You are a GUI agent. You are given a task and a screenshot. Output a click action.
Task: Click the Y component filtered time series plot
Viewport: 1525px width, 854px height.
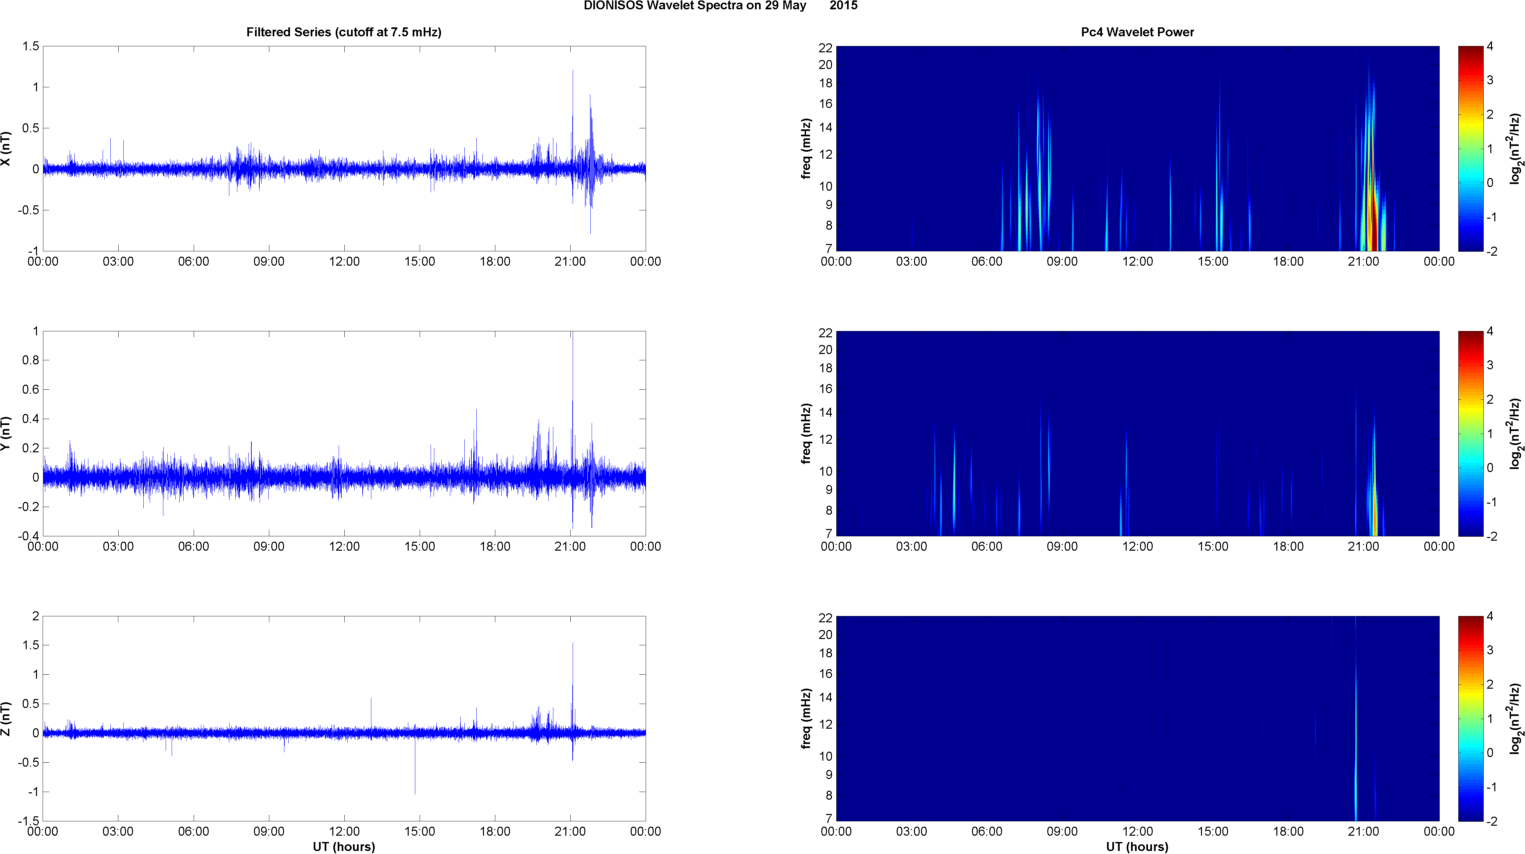pyautogui.click(x=344, y=433)
